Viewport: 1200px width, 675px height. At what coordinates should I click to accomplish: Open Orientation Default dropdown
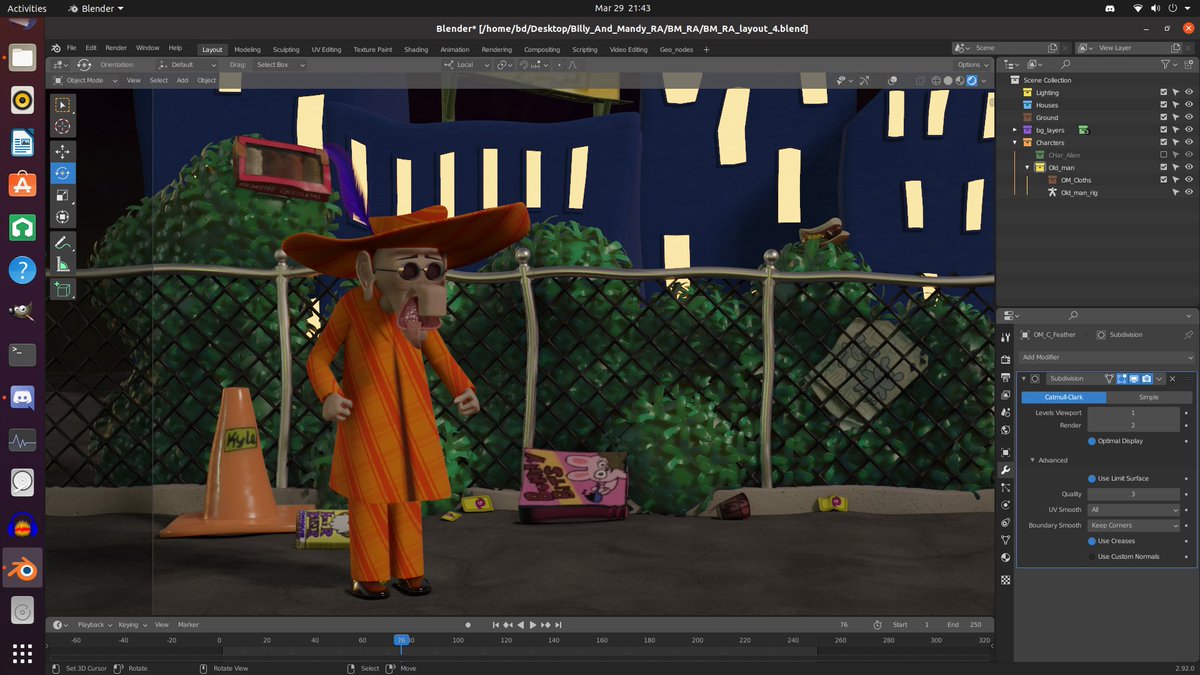click(187, 65)
